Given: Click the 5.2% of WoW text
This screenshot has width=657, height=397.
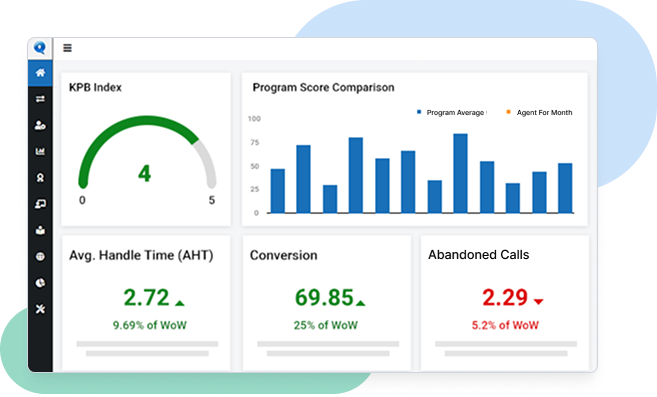Looking at the screenshot, I should click(505, 325).
